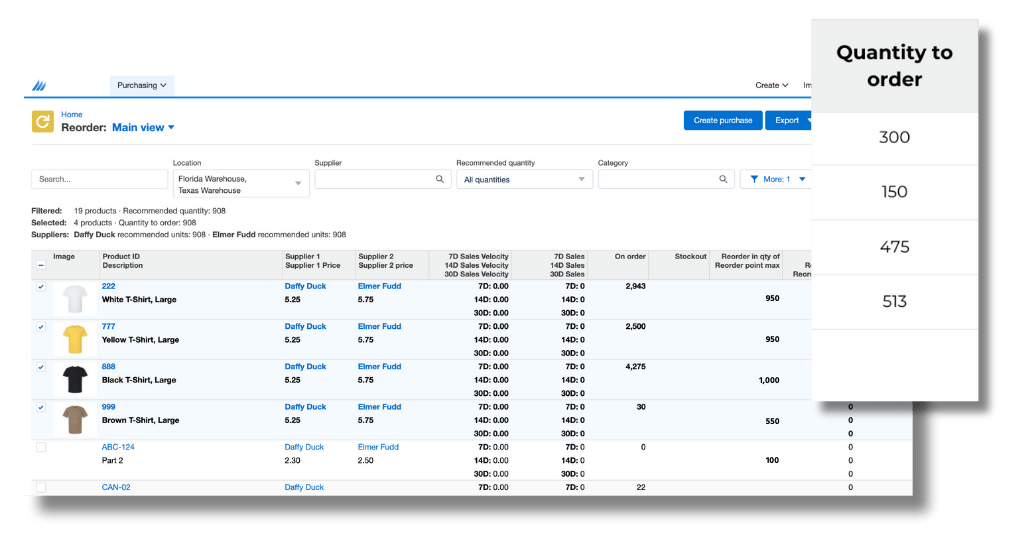Click the White T-Shirt product thumbnail
Image resolution: width=1024 pixels, height=534 pixels.
coord(73,299)
